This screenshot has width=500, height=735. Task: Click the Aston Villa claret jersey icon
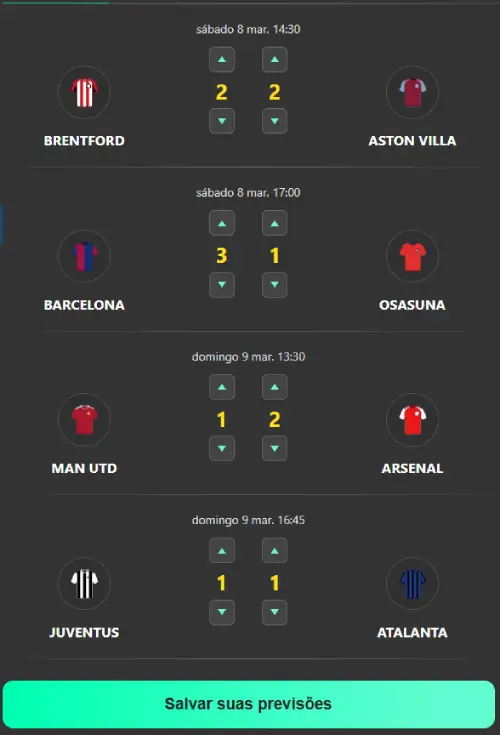[412, 92]
